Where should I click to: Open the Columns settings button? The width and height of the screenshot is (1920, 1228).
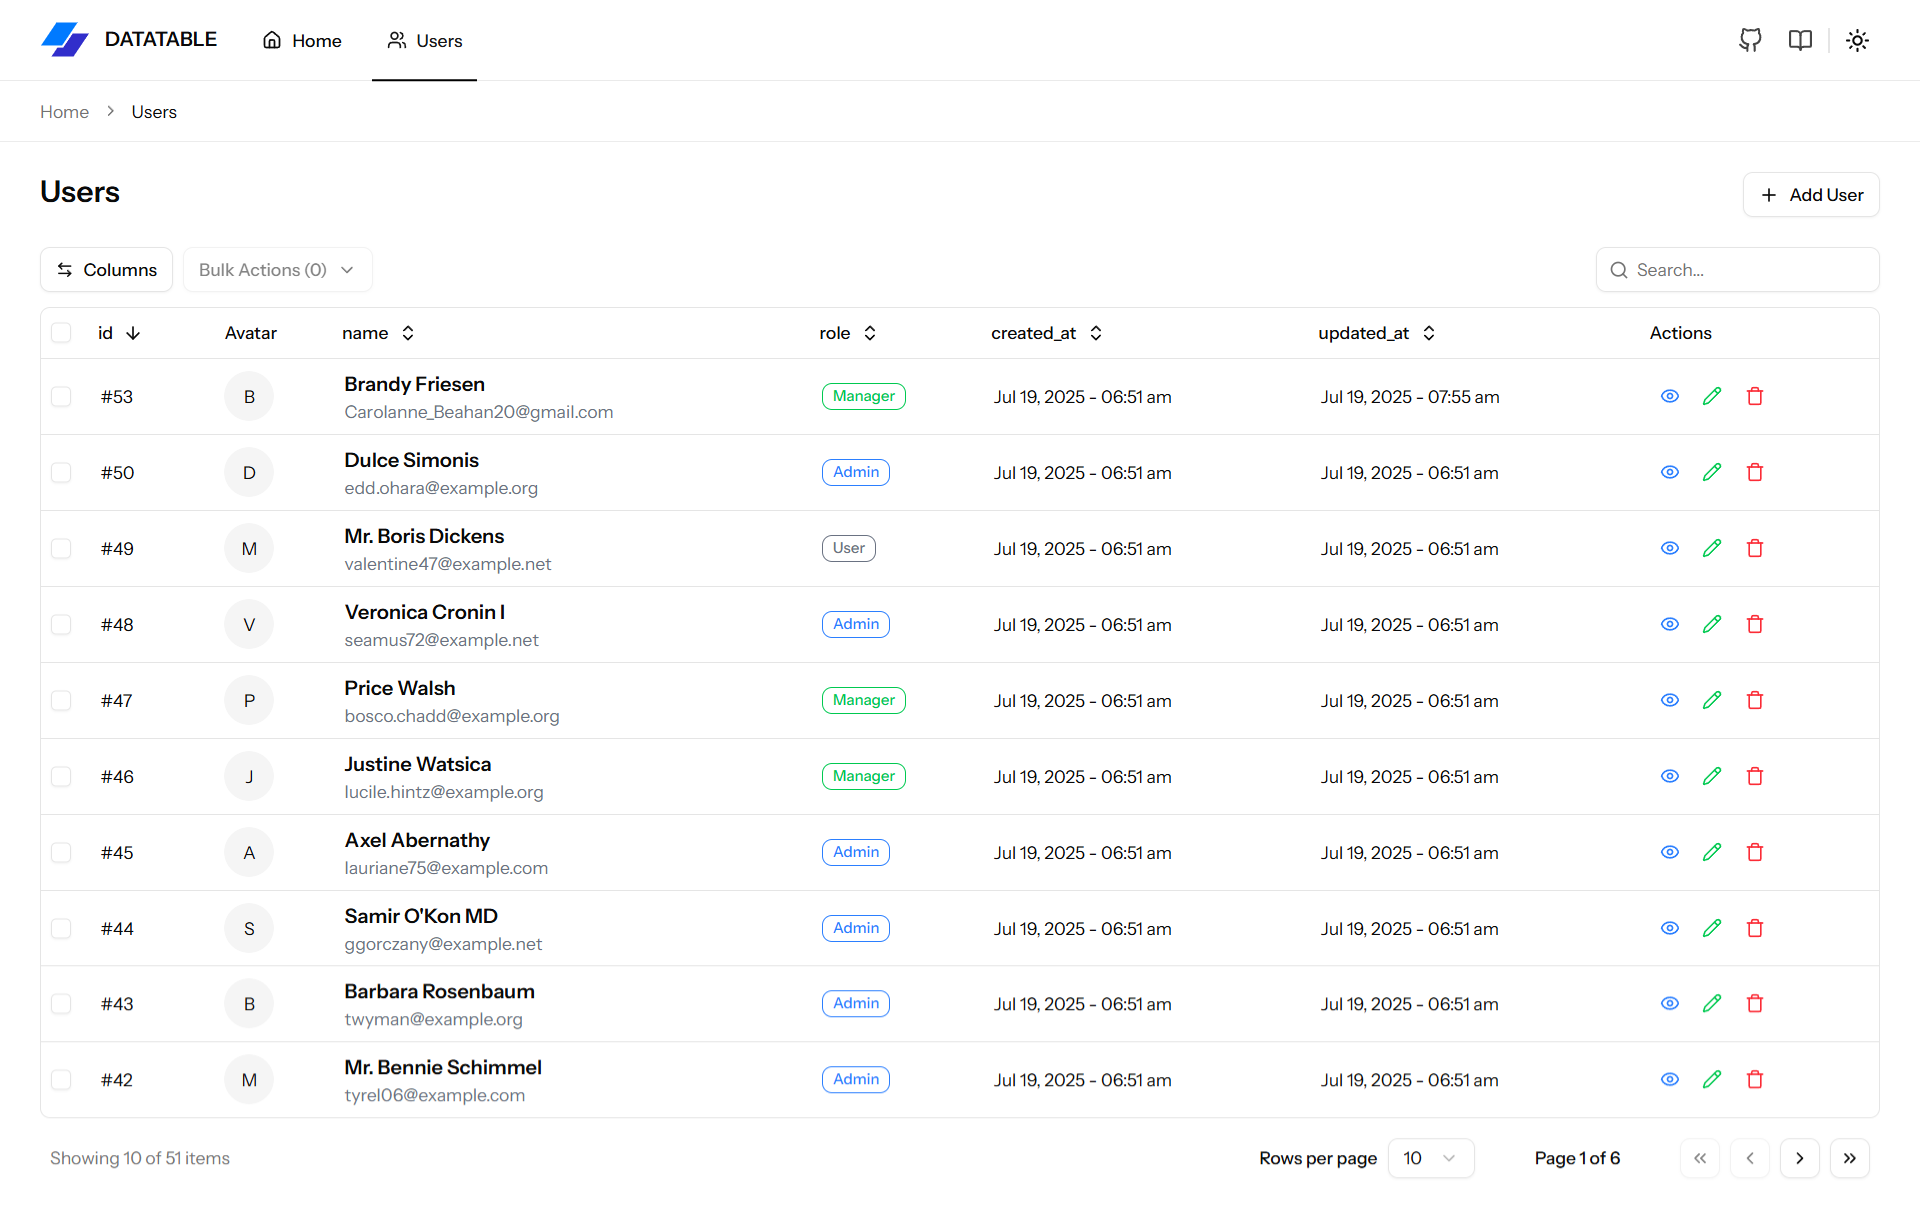click(106, 270)
